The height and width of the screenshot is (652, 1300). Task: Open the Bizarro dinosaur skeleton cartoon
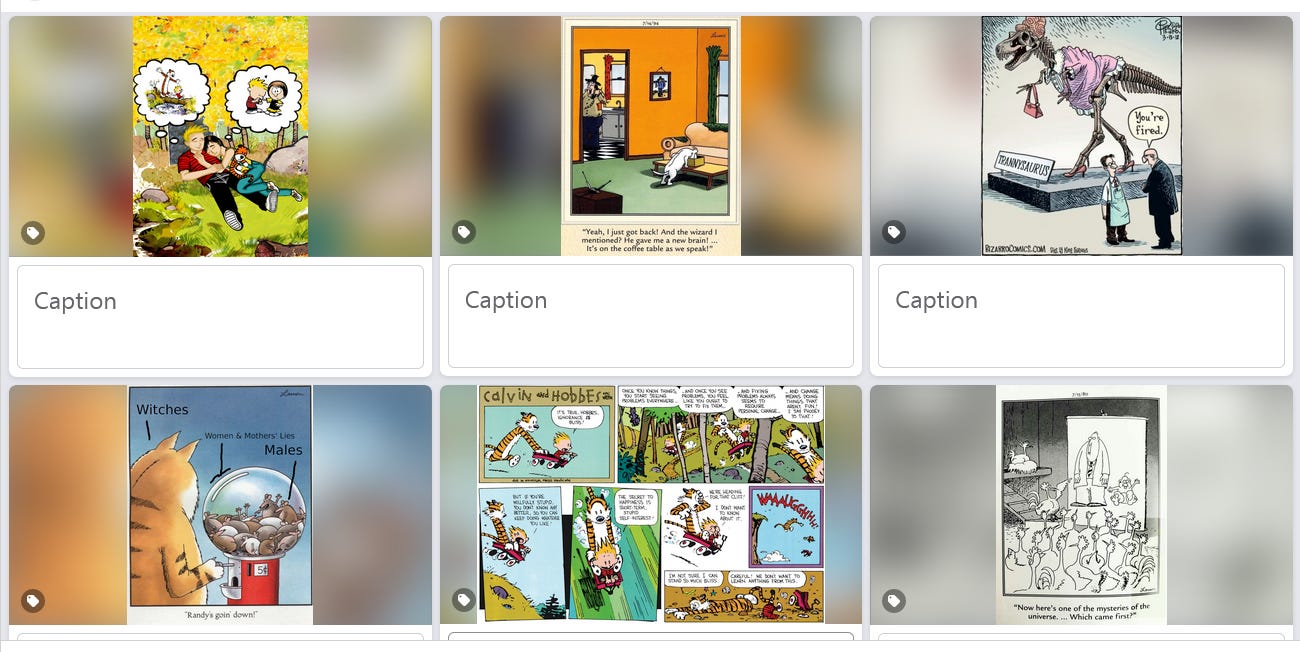tap(1081, 136)
